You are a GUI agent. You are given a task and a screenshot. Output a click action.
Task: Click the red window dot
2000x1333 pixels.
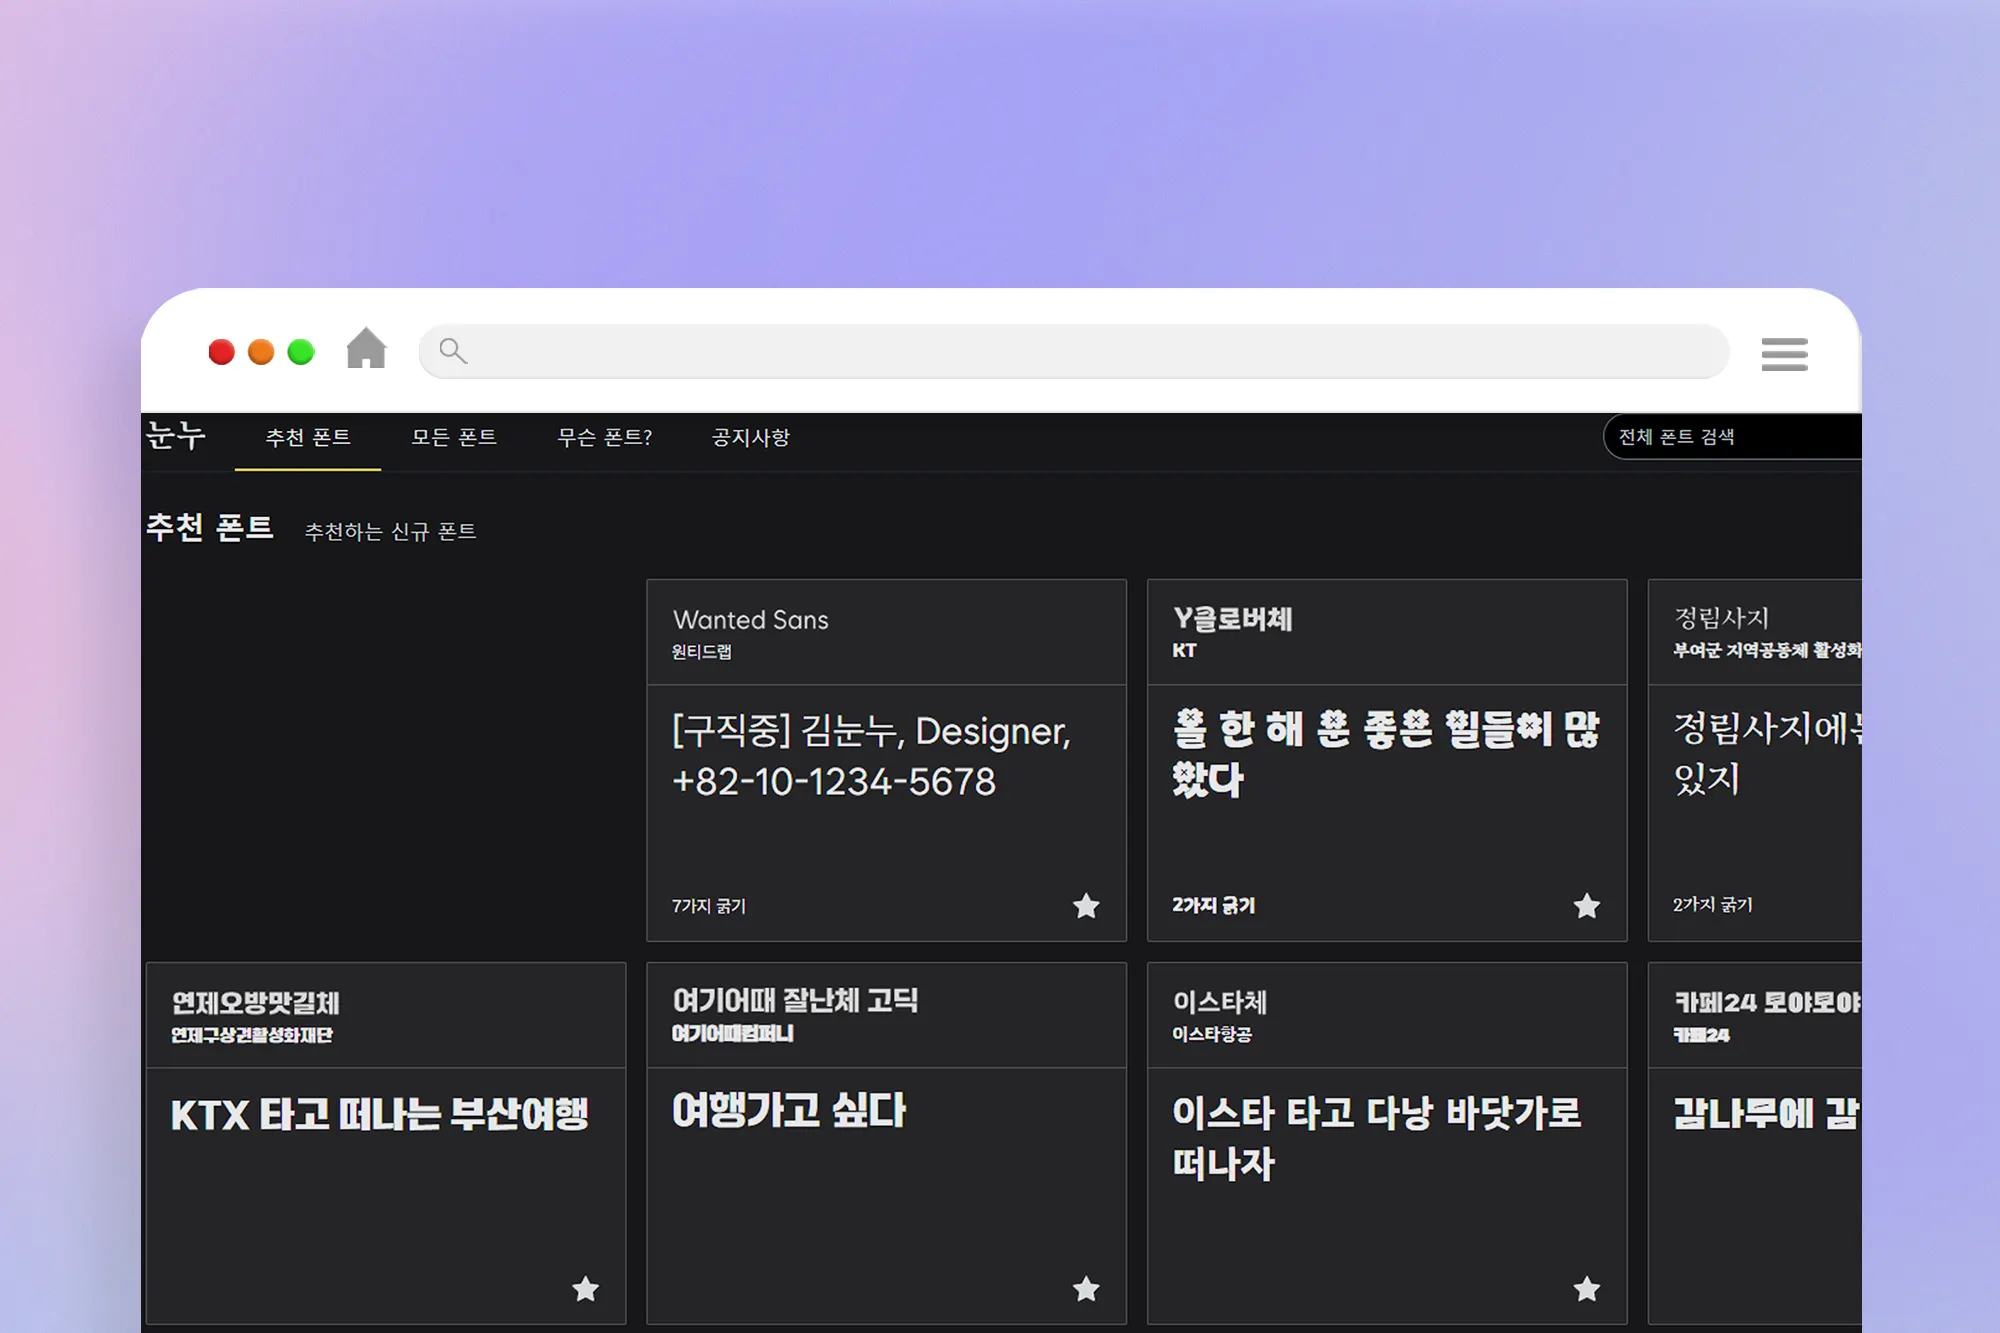tap(221, 352)
